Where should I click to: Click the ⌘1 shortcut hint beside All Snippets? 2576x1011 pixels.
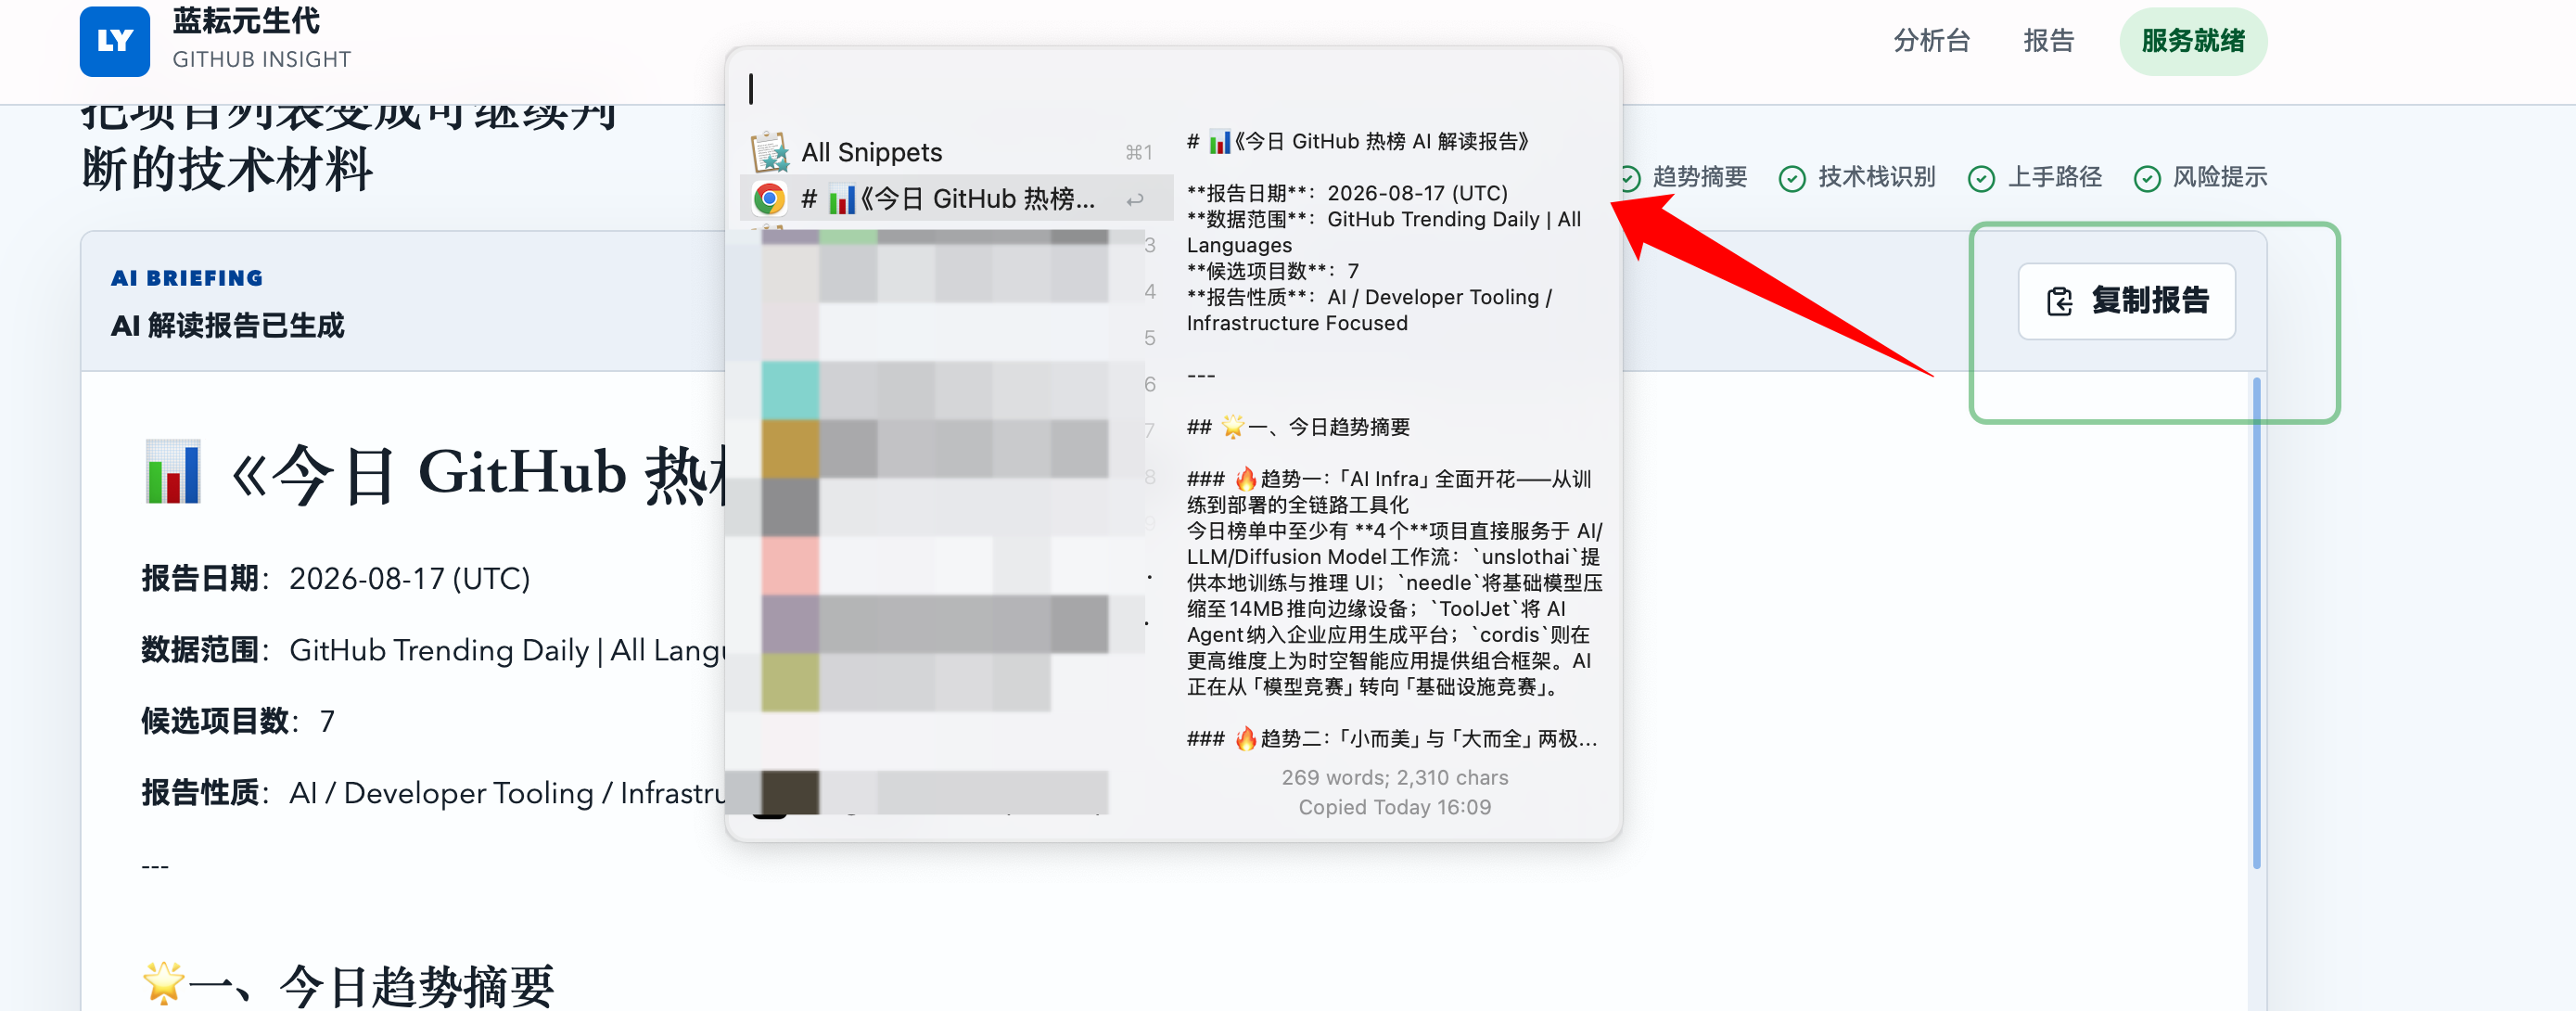(x=1138, y=153)
